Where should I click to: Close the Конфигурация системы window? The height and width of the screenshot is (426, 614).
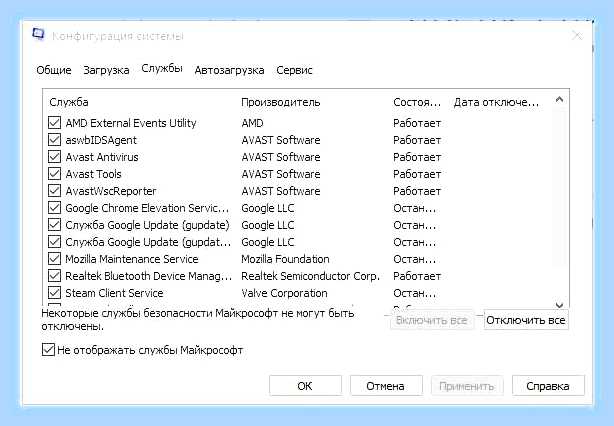click(577, 36)
